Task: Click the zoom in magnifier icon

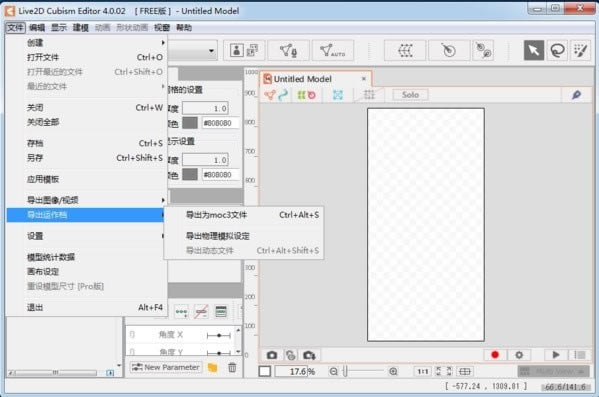Action: [393, 371]
